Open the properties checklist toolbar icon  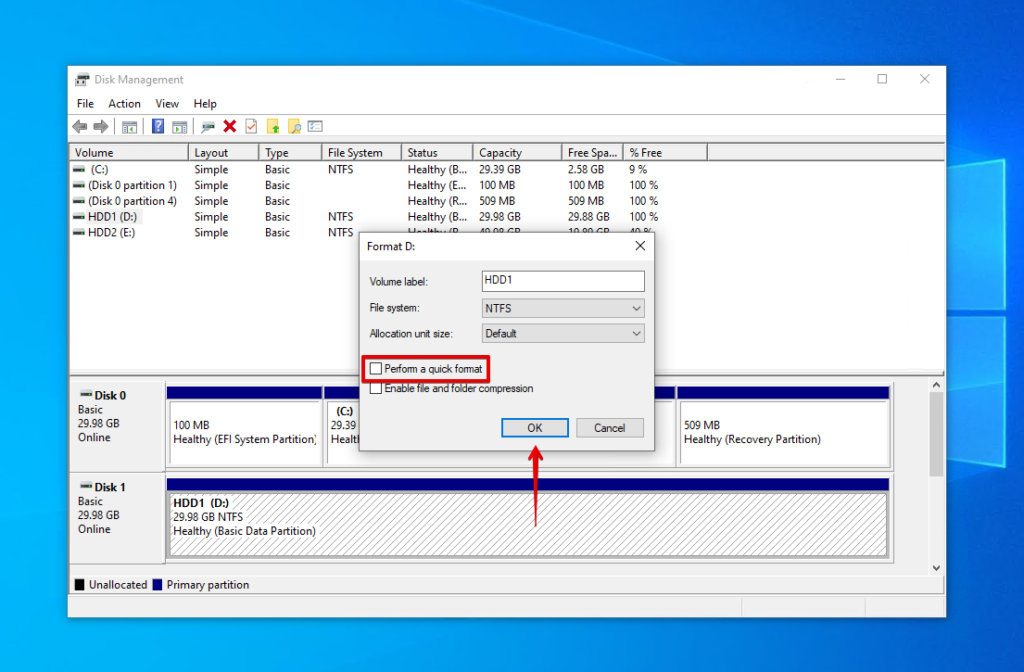tap(251, 126)
